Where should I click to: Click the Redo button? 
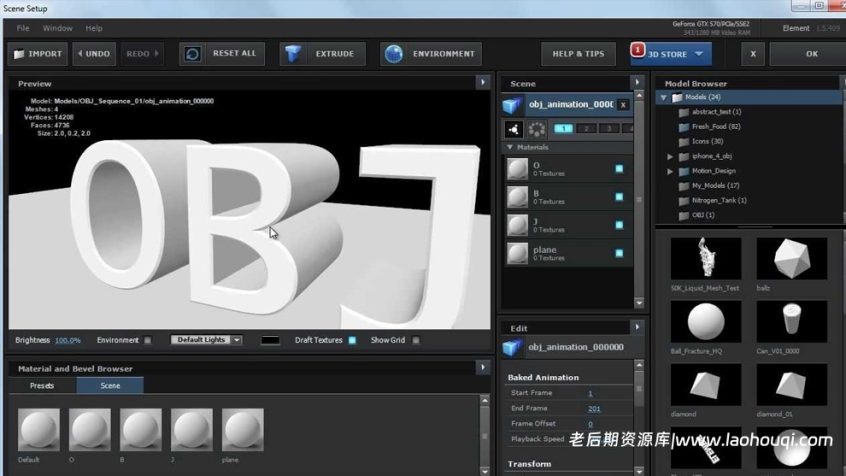point(142,54)
